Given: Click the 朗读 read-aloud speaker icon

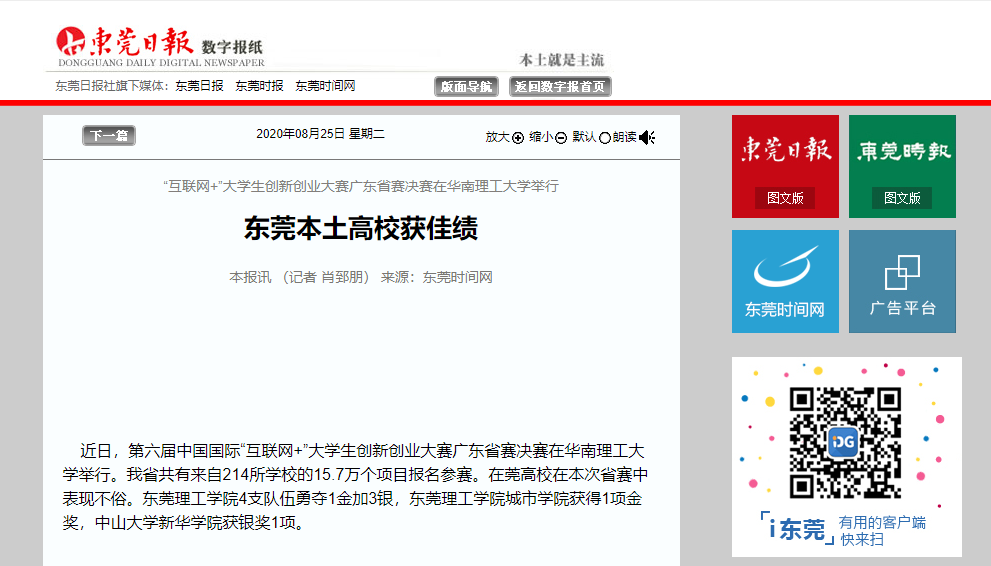Looking at the screenshot, I should click(x=647, y=138).
